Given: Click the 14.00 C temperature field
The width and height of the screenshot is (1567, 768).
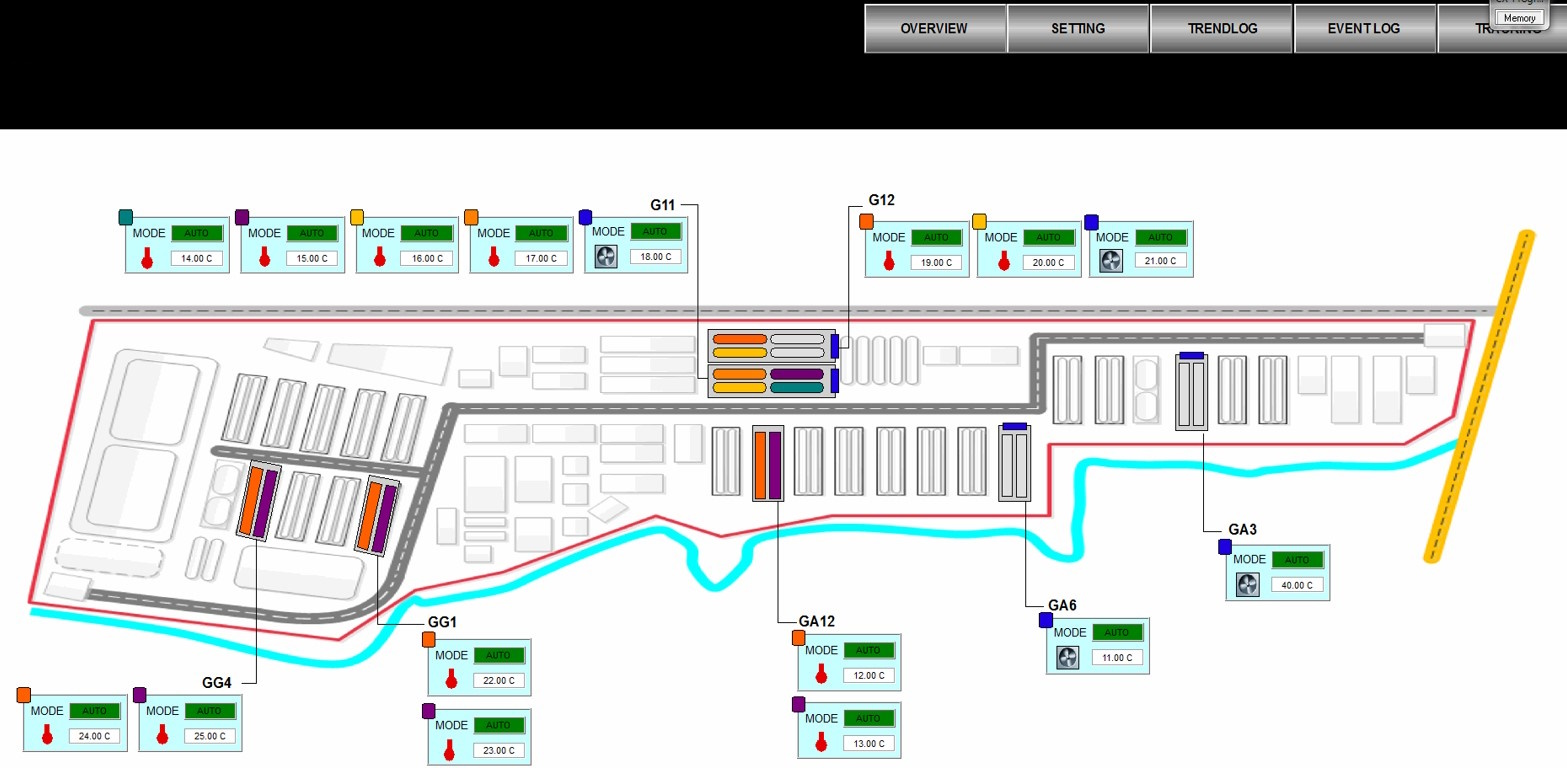Looking at the screenshot, I should point(198,258).
